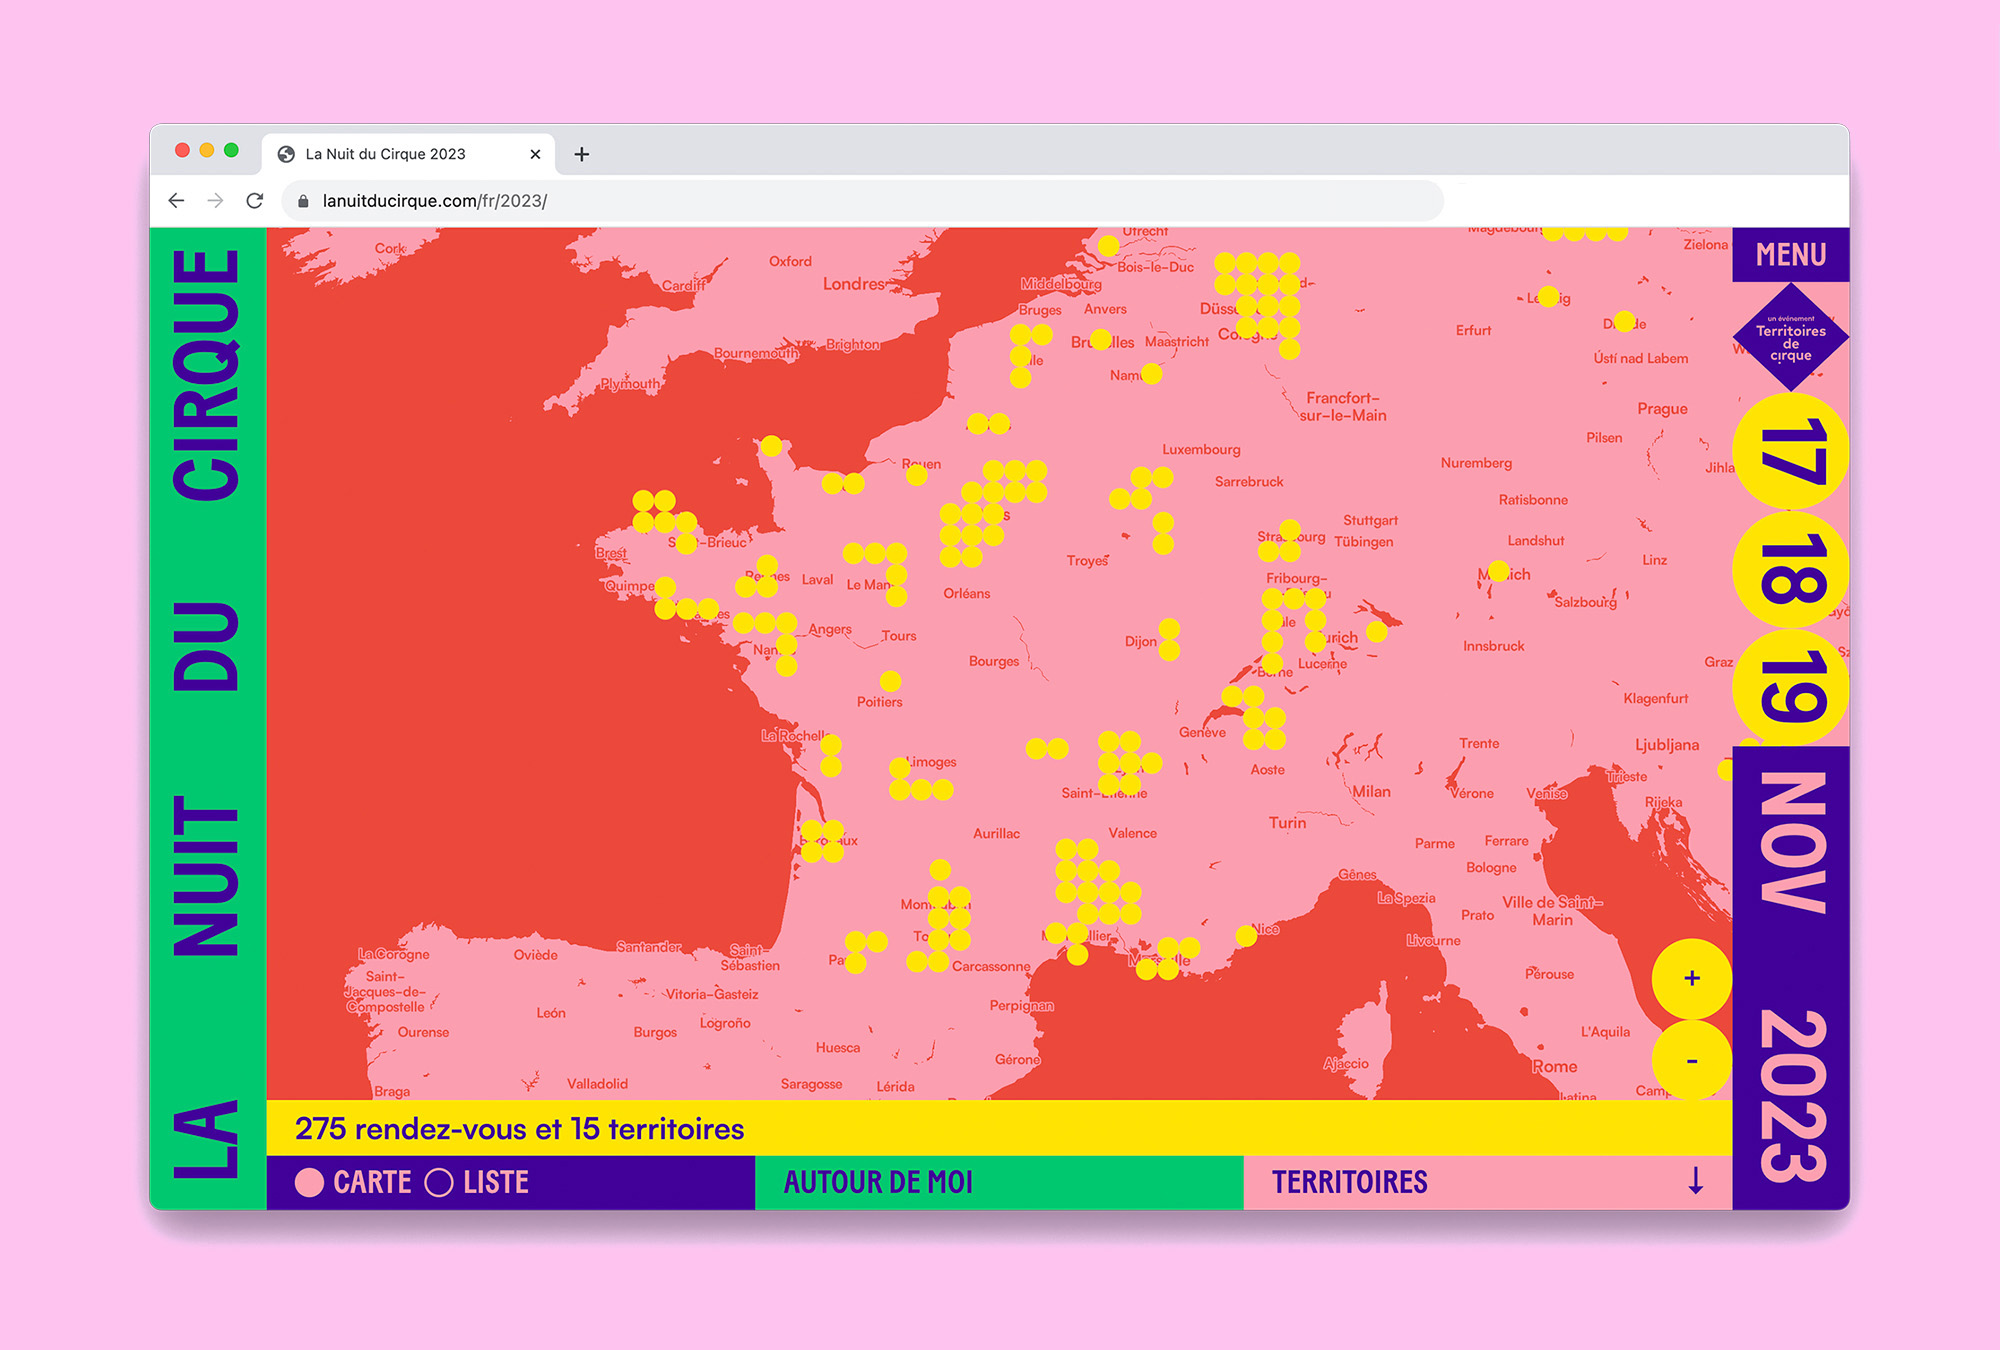Click the yellow event dot near Poitiers
This screenshot has width=2000, height=1350.
(x=891, y=681)
